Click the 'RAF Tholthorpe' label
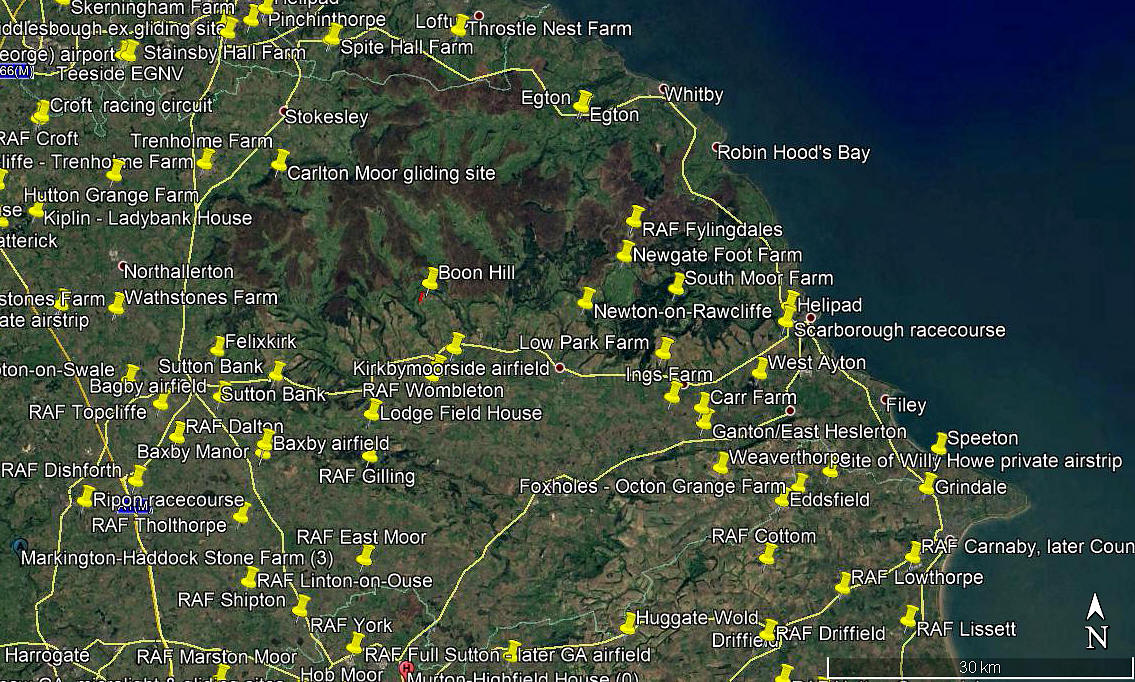Screen dimensions: 1135x682 159,525
